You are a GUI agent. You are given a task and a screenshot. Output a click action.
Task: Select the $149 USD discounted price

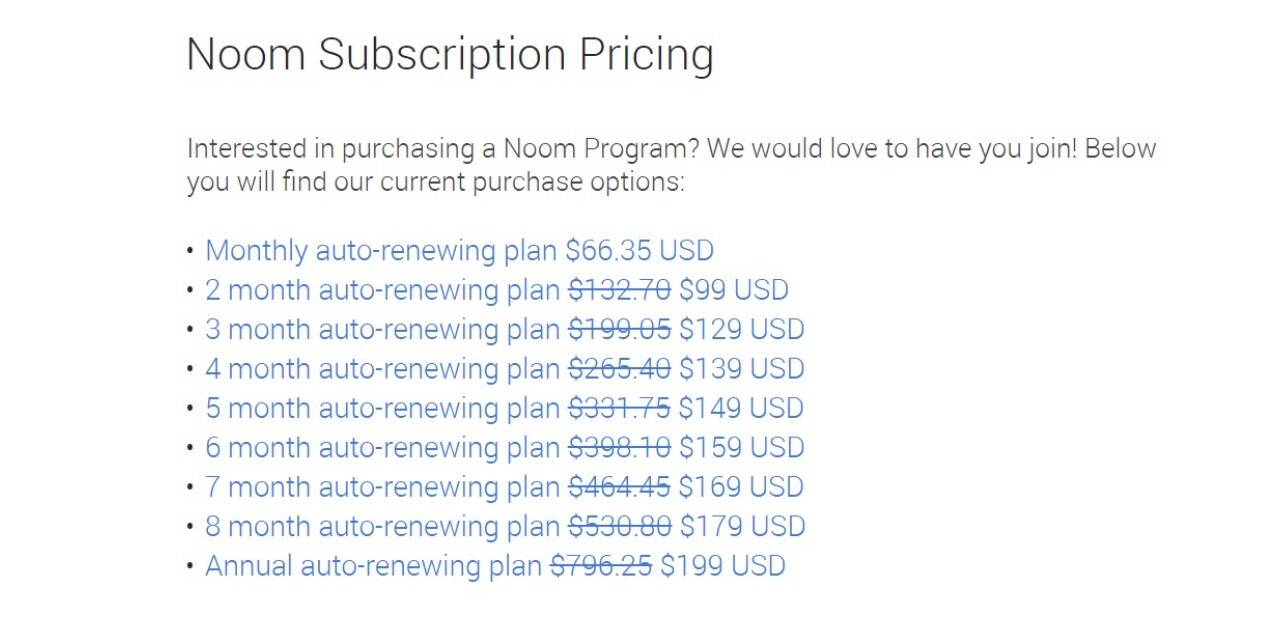tap(741, 408)
